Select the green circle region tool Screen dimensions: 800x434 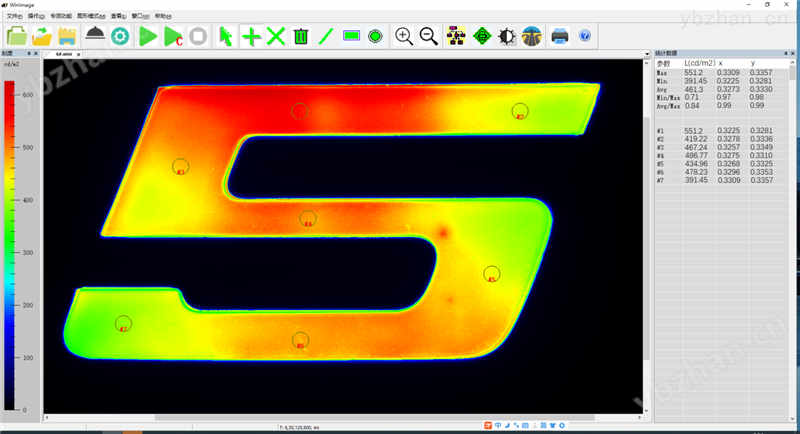[x=376, y=36]
